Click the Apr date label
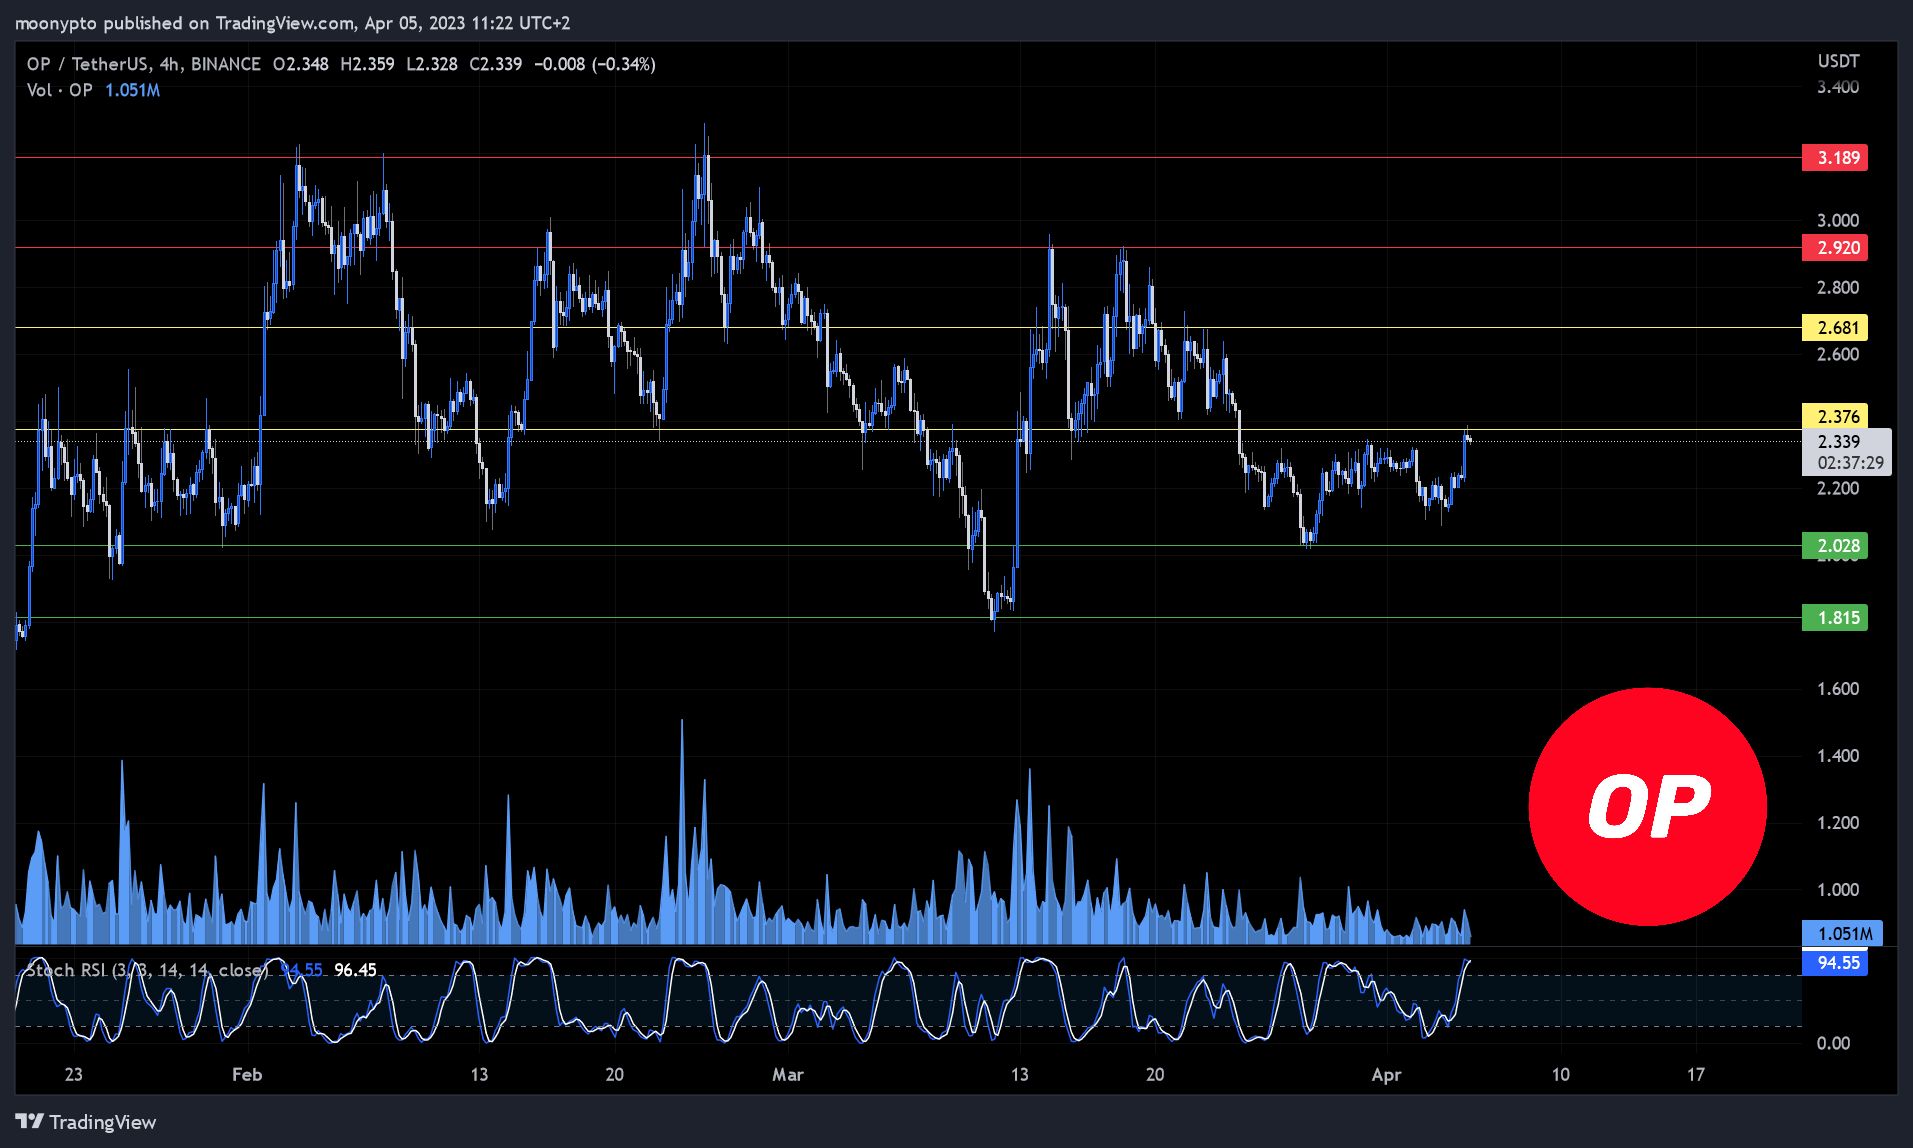1913x1148 pixels. coord(1386,1075)
